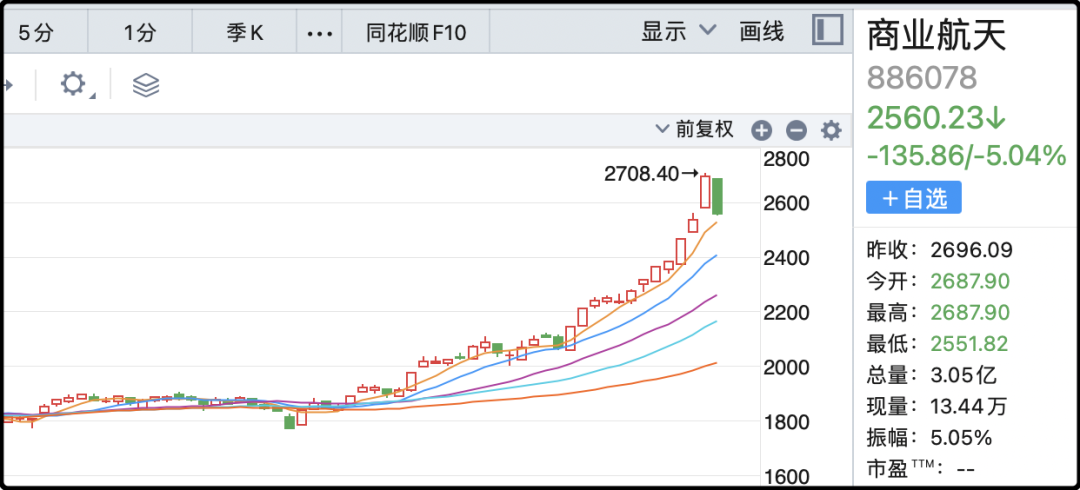Select the 2708.40 high price label
This screenshot has width=1080, height=490.
pyautogui.click(x=641, y=174)
